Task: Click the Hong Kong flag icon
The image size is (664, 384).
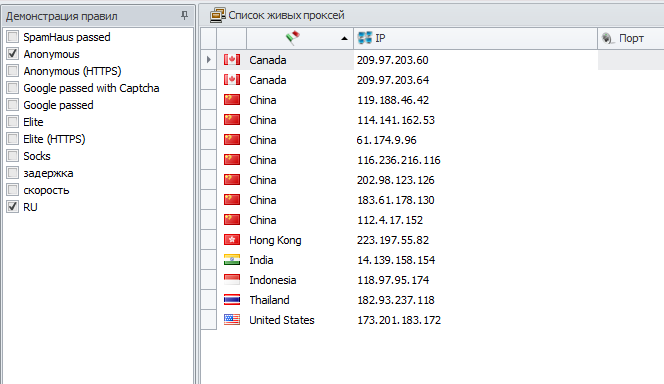Action: pos(232,240)
